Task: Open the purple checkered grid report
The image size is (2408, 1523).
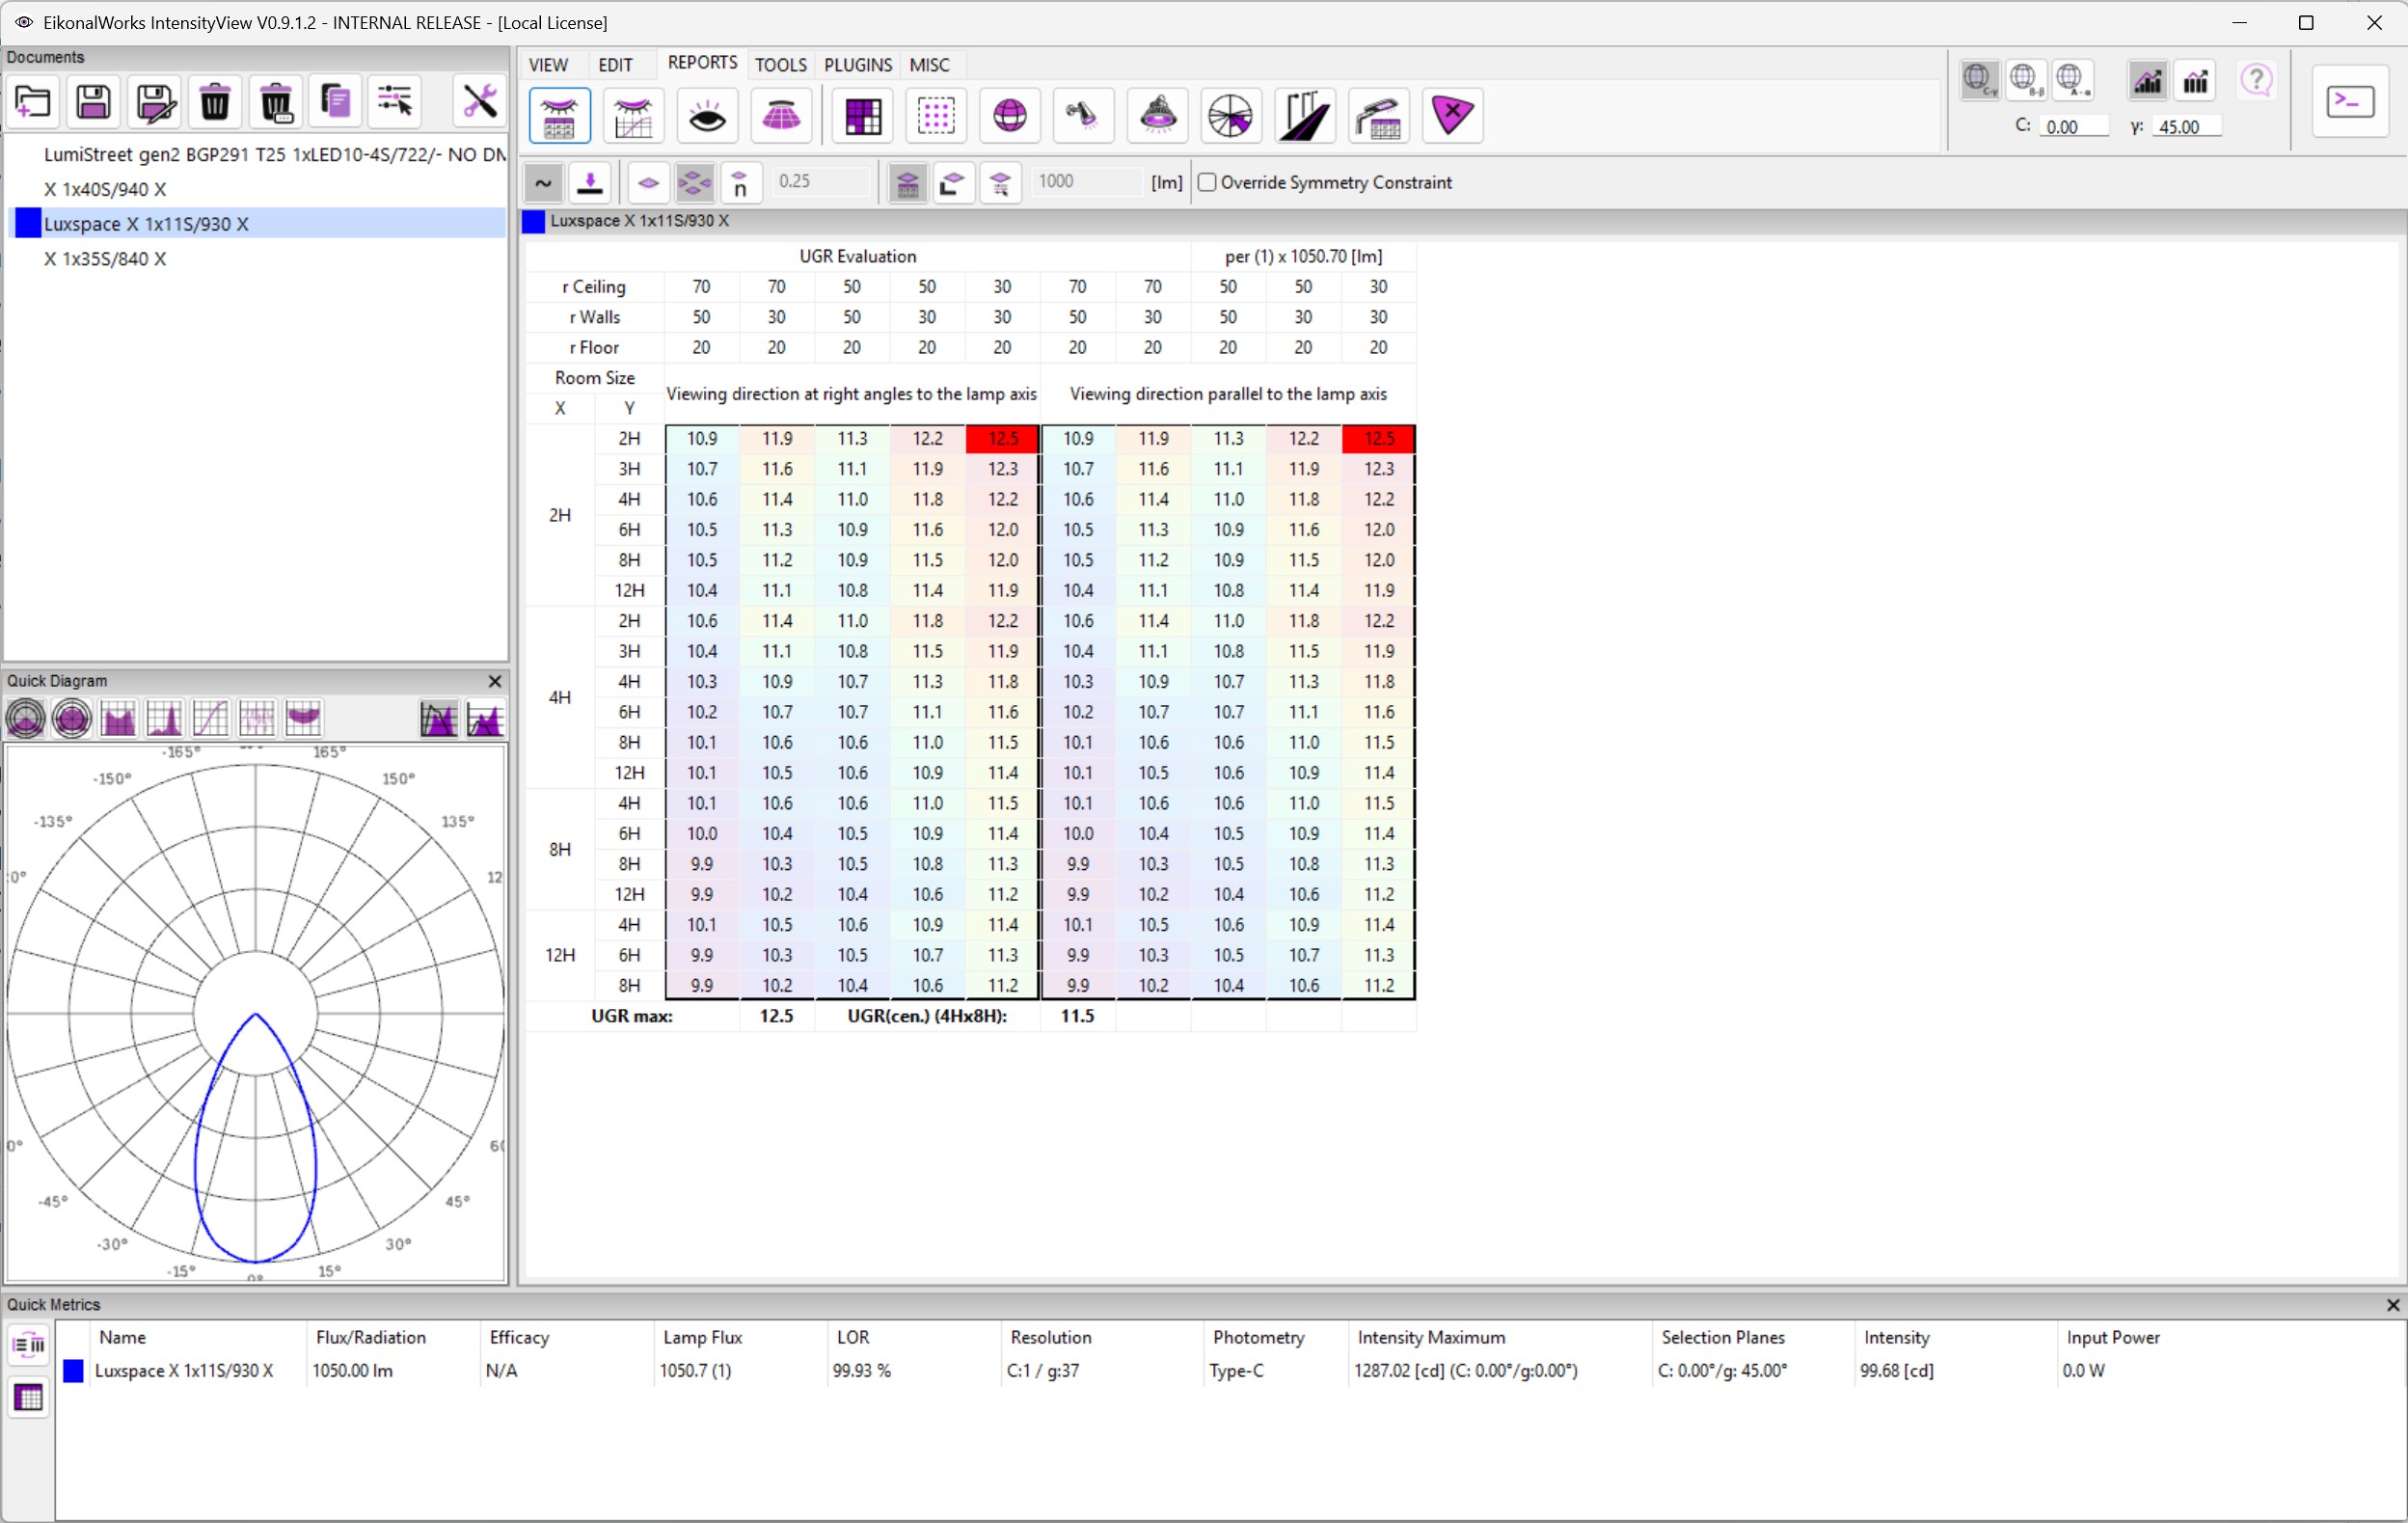Action: click(x=862, y=116)
